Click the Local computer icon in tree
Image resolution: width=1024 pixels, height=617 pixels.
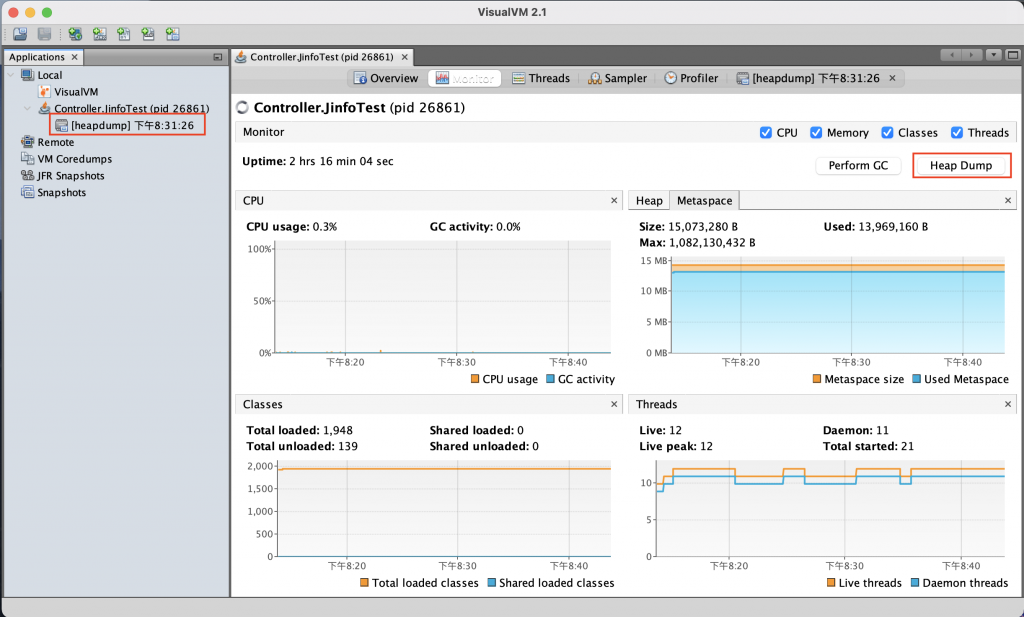coord(27,75)
